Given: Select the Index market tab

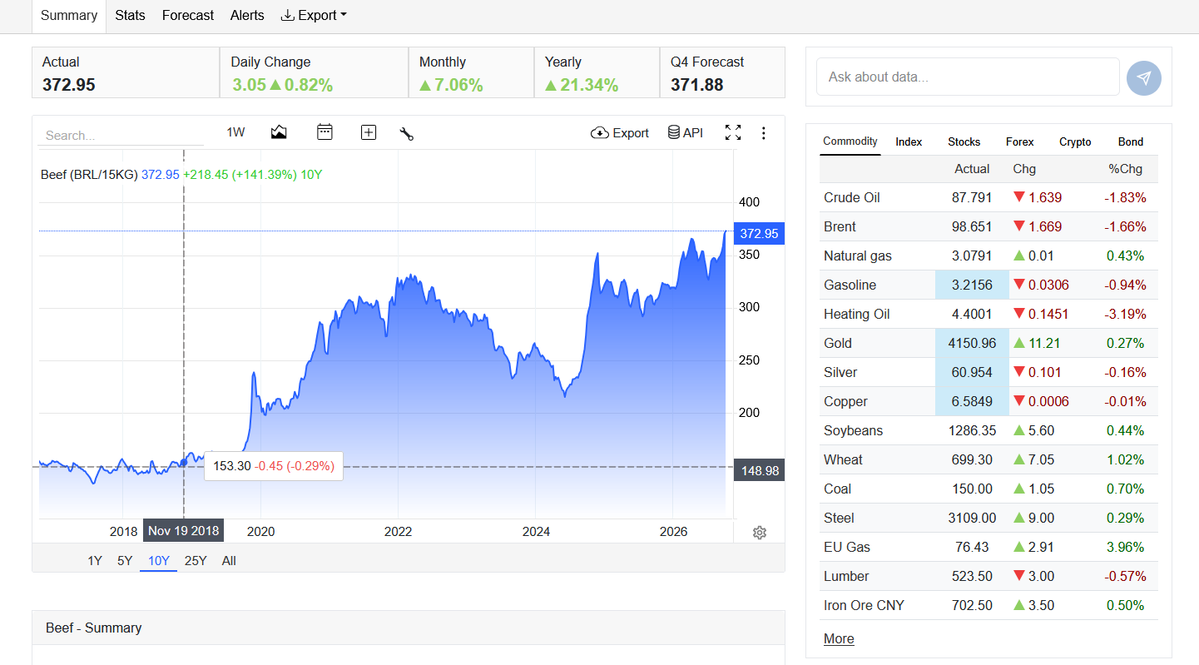Looking at the screenshot, I should [908, 142].
